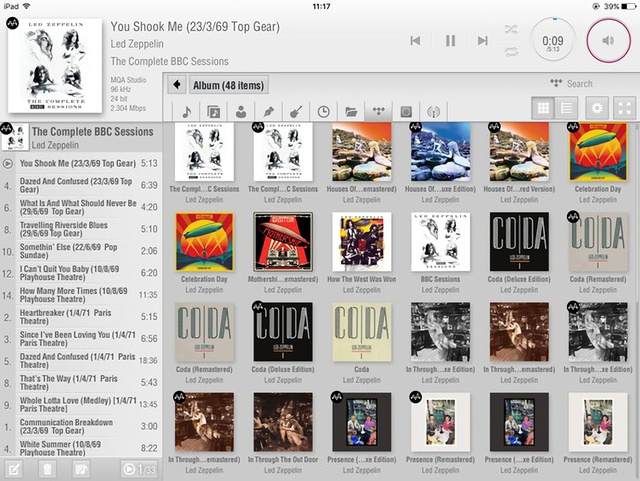Tap the Search field
Screen dimensions: 640x481
578,84
